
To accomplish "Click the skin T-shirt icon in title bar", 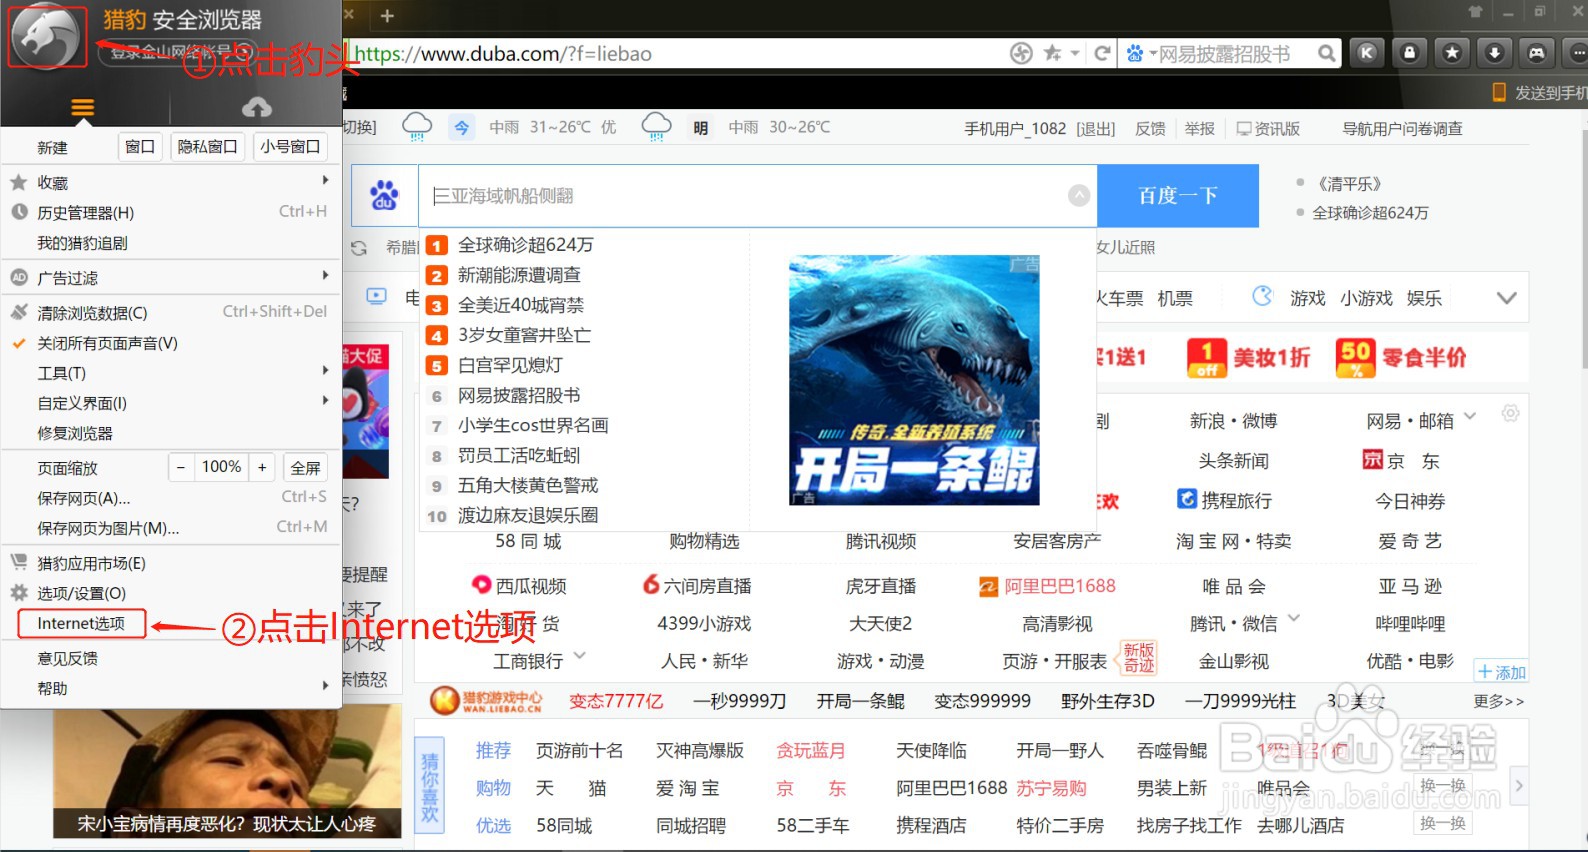I will click(1475, 12).
